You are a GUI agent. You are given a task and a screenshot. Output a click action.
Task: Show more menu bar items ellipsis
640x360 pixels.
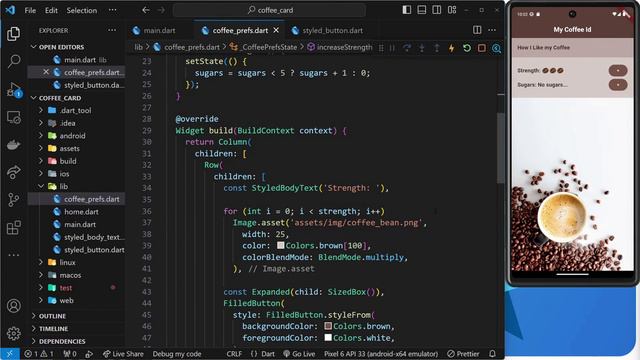113,10
